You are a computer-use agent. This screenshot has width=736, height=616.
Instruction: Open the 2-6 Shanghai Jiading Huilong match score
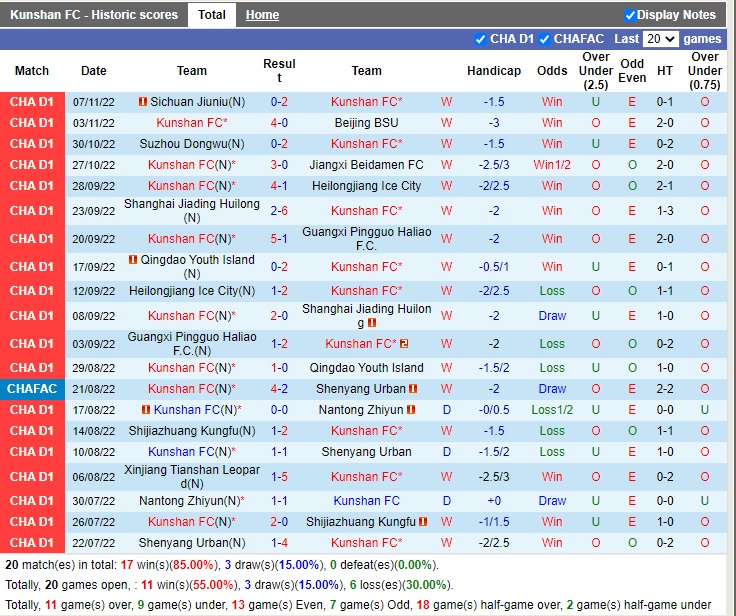click(x=279, y=211)
